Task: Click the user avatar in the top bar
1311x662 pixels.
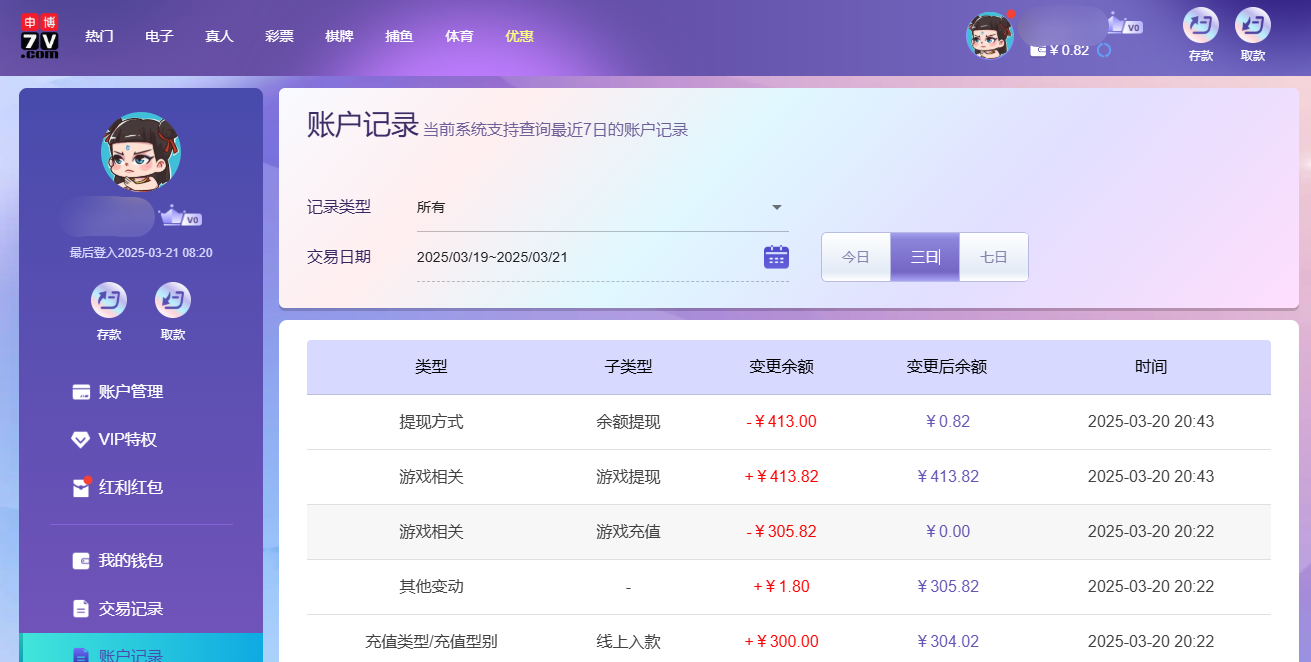Action: (x=990, y=35)
